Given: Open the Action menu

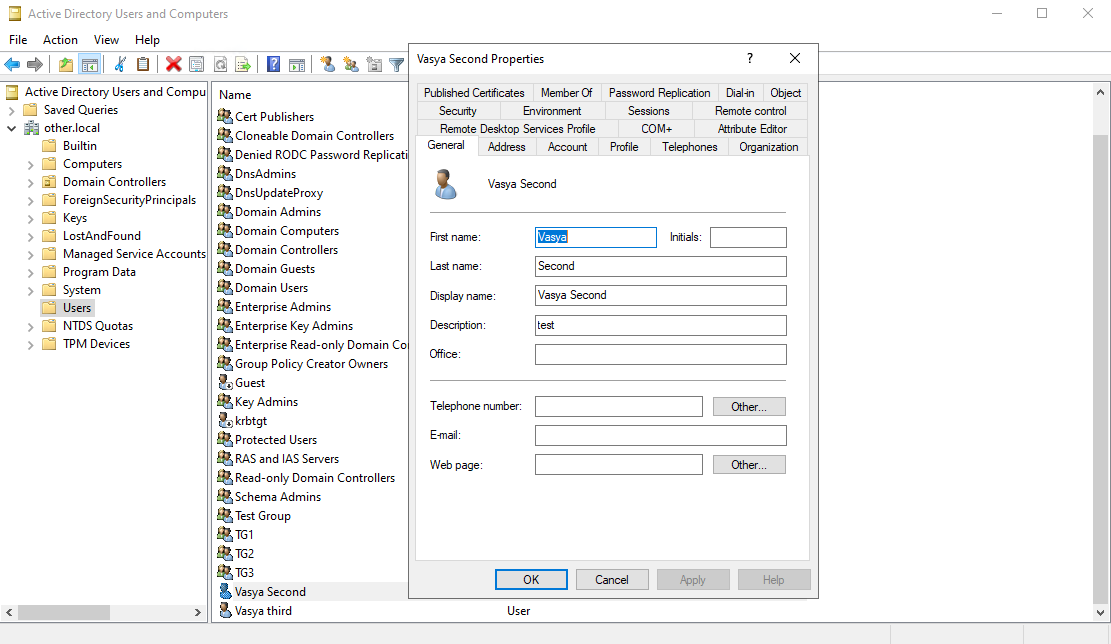Looking at the screenshot, I should tap(60, 40).
